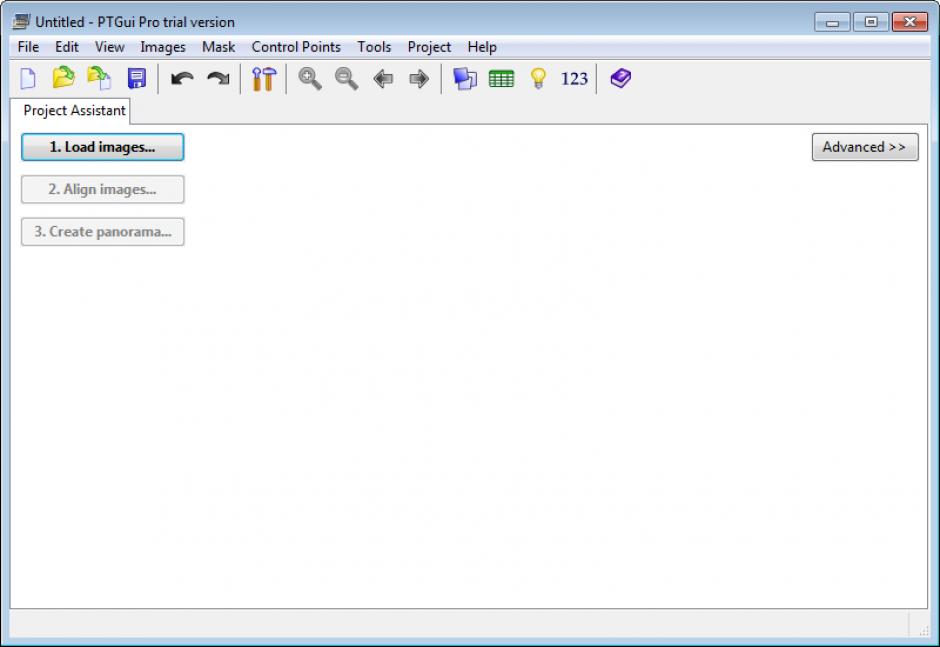
Task: Open the numerical transform 123 icon
Action: 574,79
